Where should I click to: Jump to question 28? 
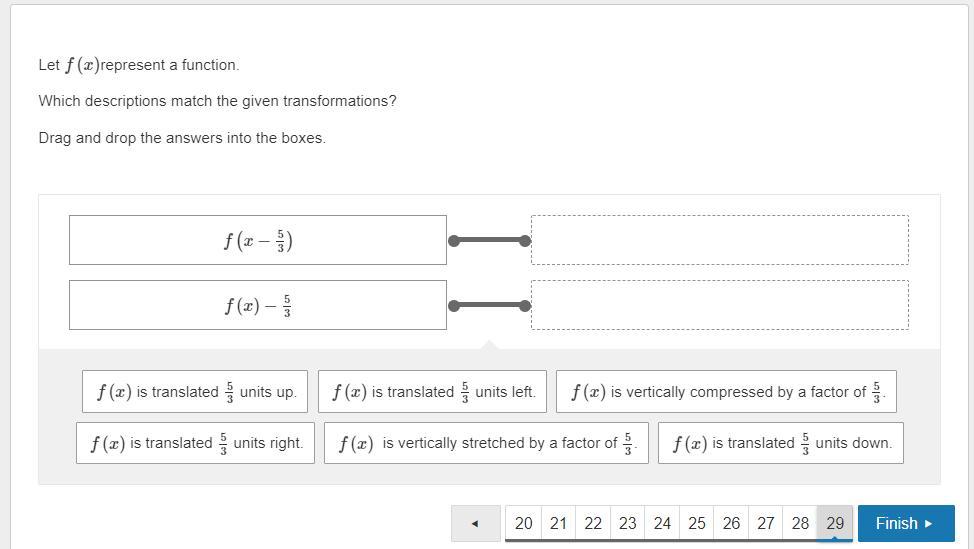click(x=800, y=523)
